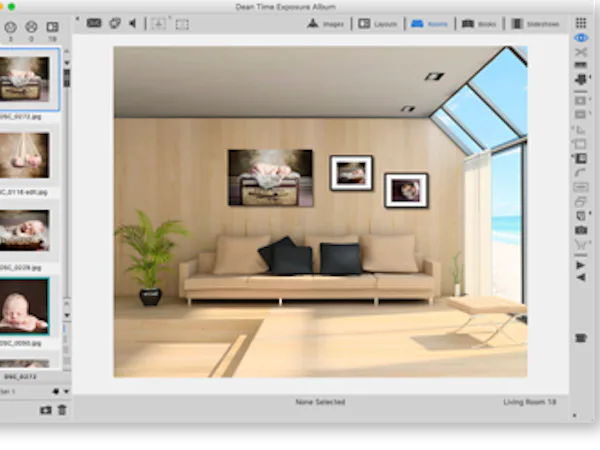Select the hanging baby sling thumbnail
Image resolution: width=600 pixels, height=450 pixels.
click(24, 155)
